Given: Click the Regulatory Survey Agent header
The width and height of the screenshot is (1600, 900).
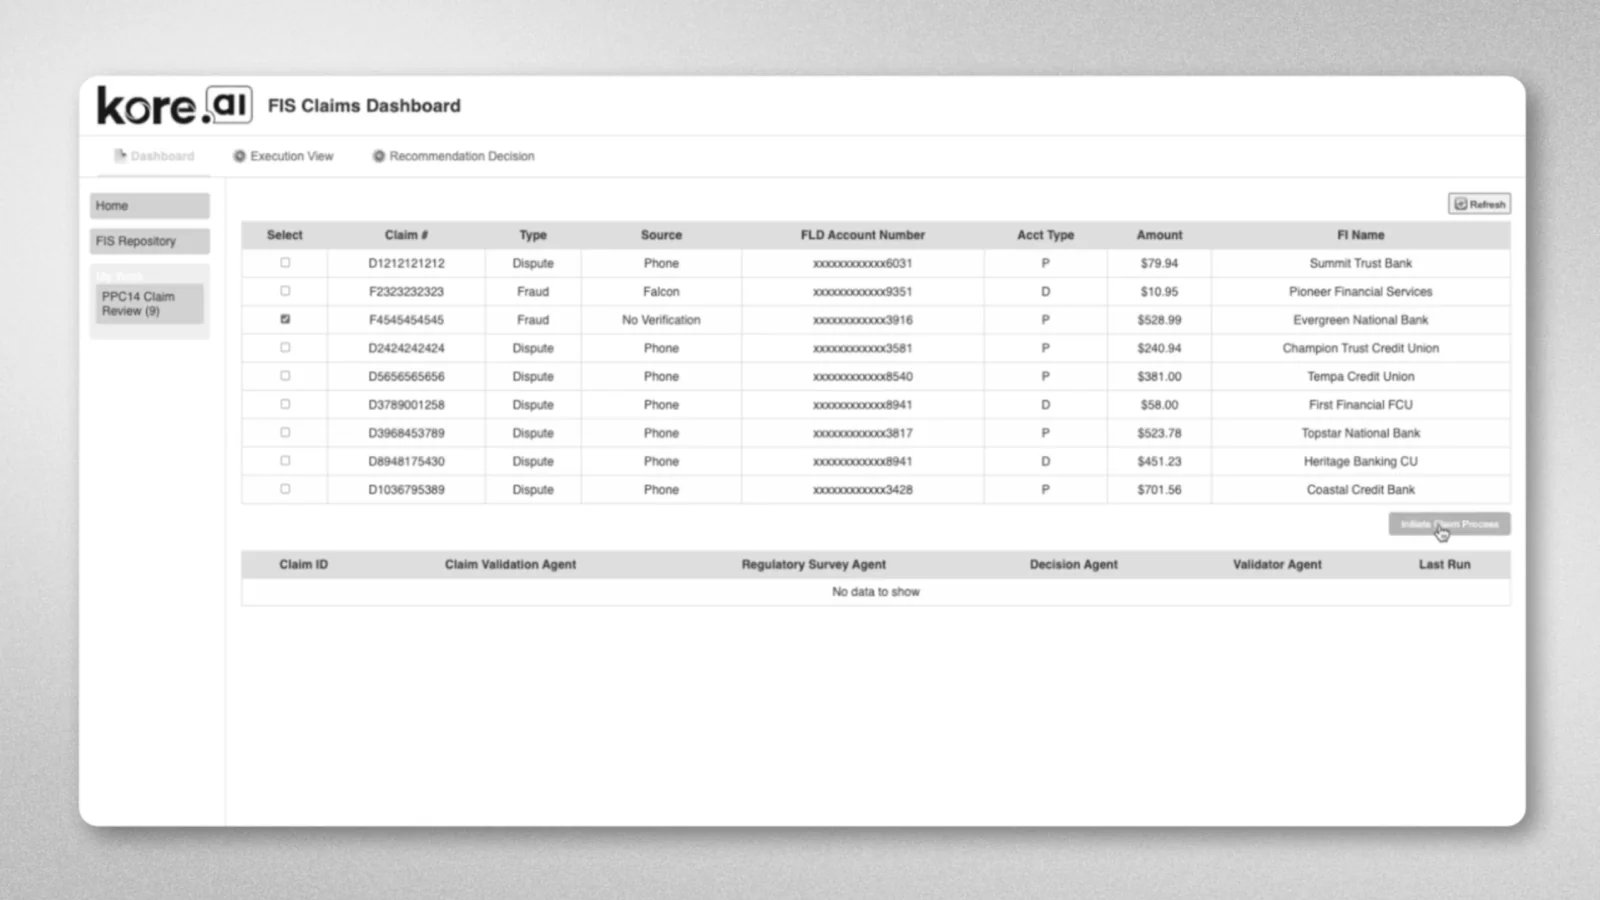Looking at the screenshot, I should 813,564.
